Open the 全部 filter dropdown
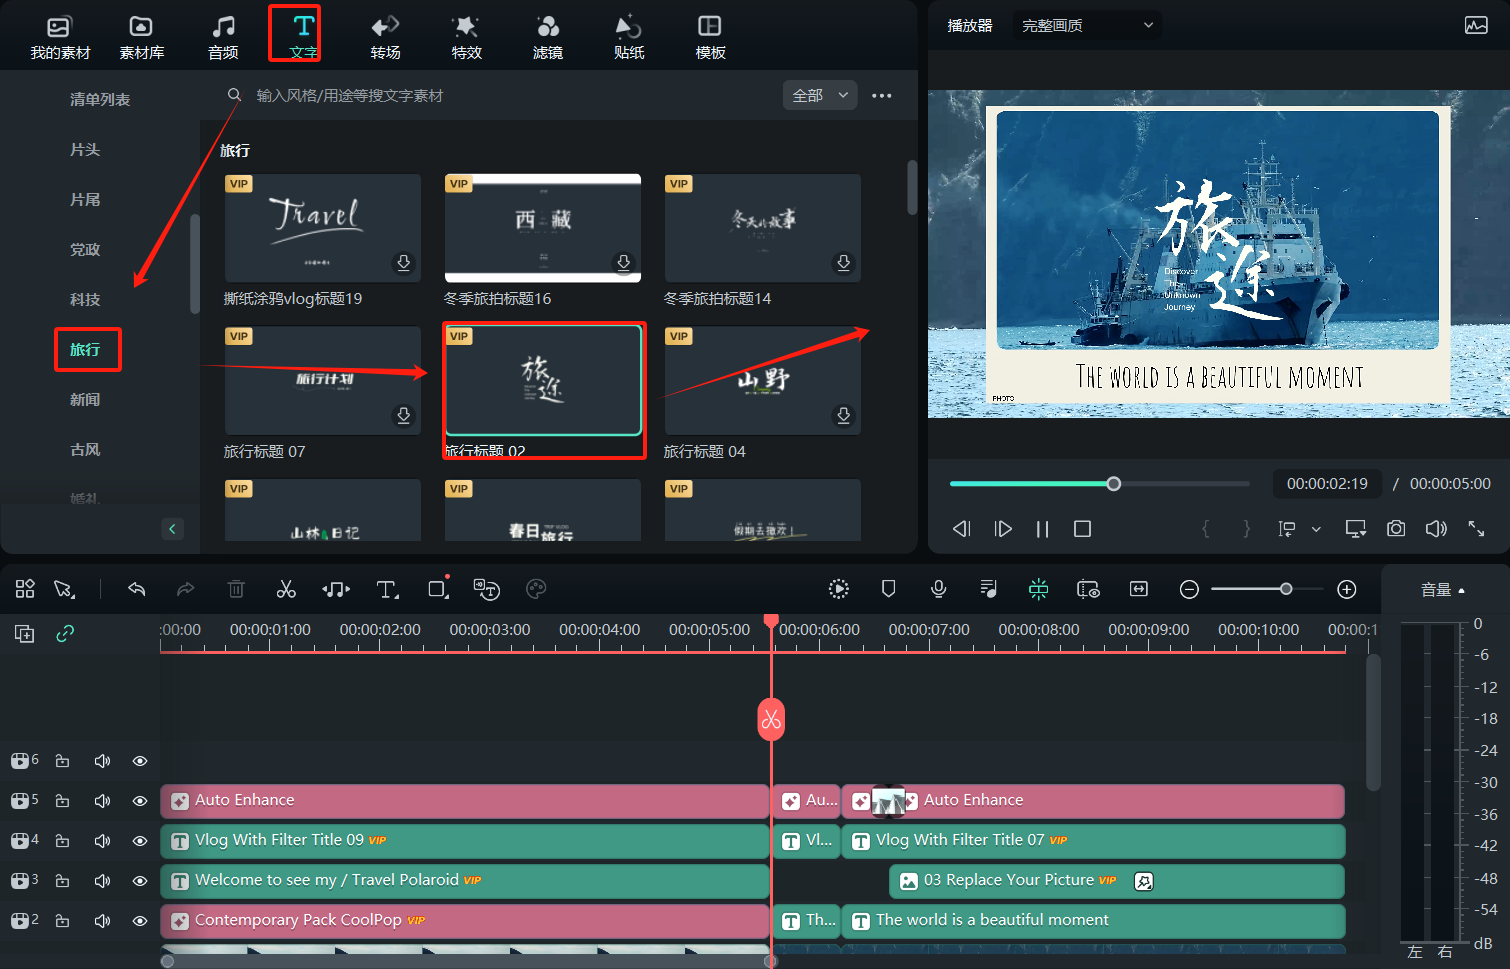The width and height of the screenshot is (1510, 969). tap(820, 96)
